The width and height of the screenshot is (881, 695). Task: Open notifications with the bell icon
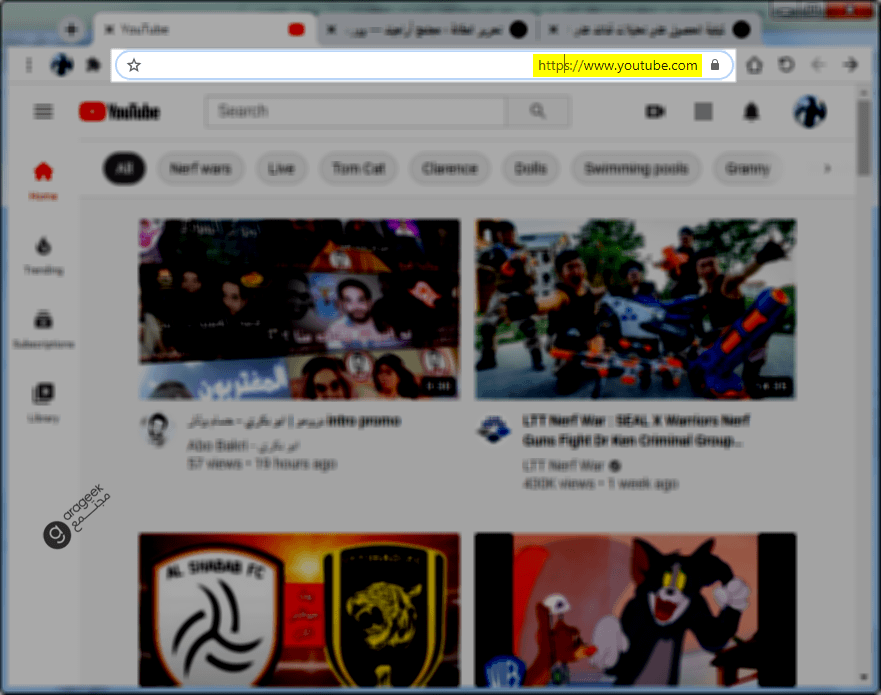tap(751, 112)
